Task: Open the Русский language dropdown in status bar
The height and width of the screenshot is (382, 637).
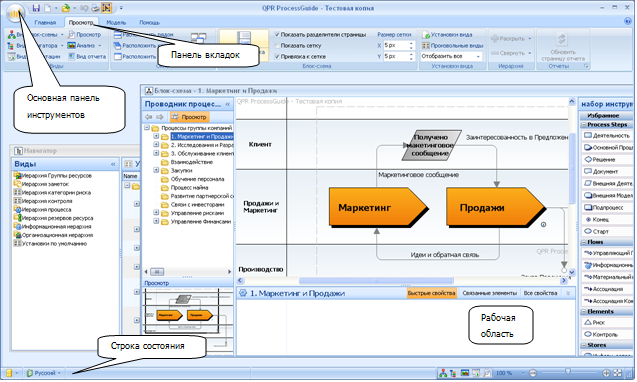Action: [x=43, y=373]
